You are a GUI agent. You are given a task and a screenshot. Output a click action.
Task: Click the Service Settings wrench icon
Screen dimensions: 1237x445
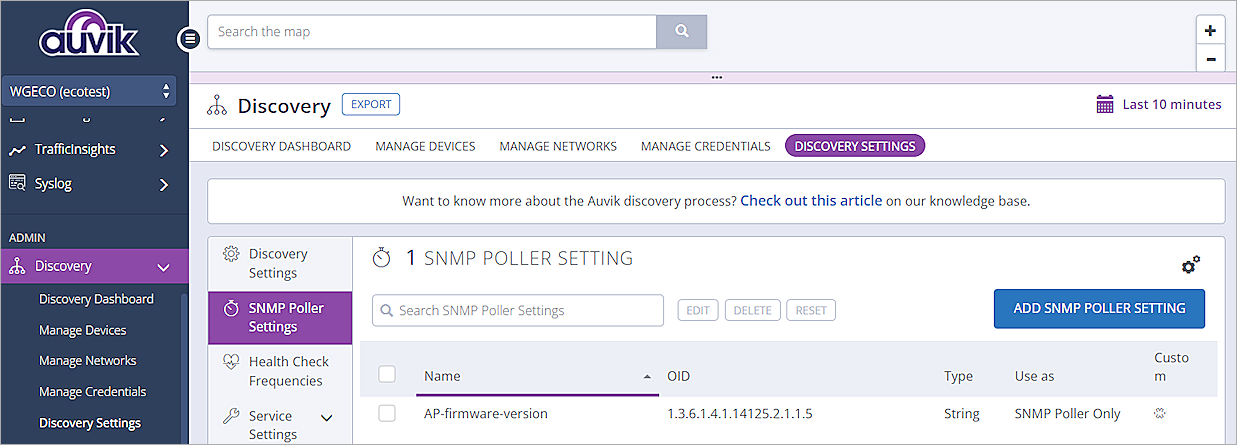coord(231,416)
